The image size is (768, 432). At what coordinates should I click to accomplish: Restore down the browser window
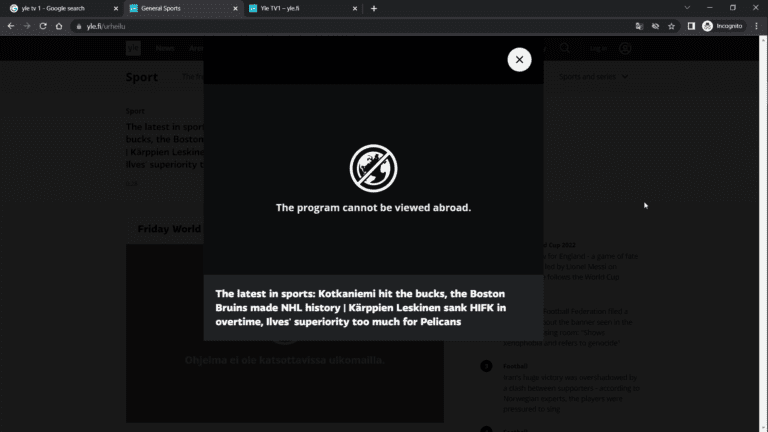point(733,8)
